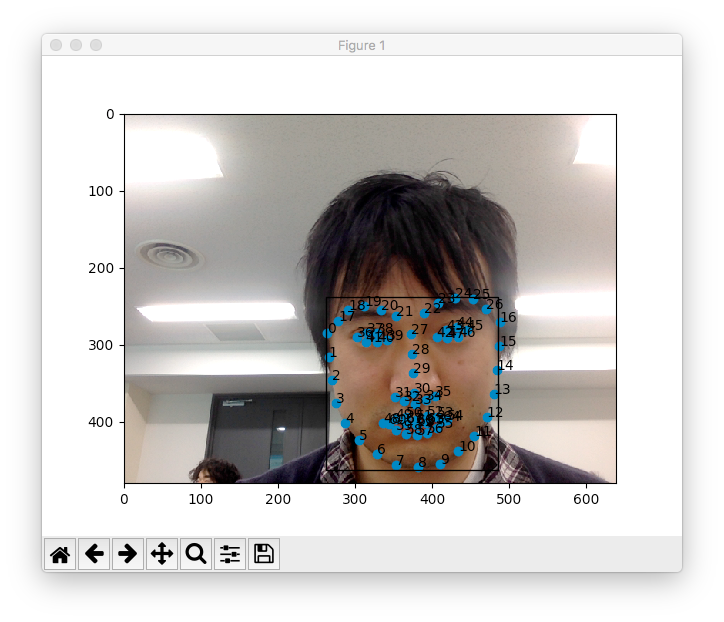Click landmark label 21 on the eyebrow
The width and height of the screenshot is (724, 622).
[404, 311]
